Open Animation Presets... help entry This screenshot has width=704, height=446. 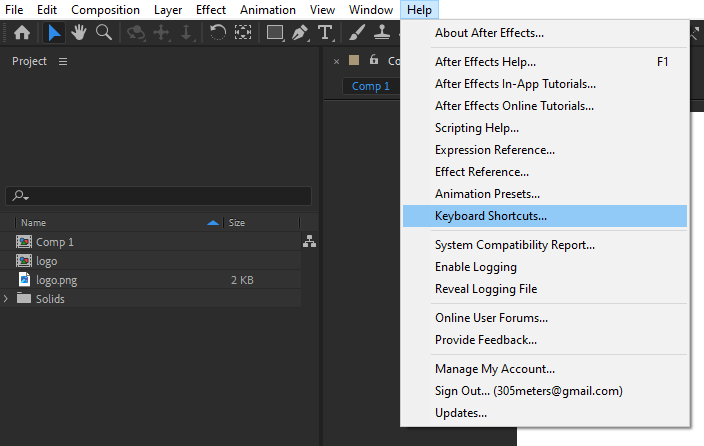545,194
